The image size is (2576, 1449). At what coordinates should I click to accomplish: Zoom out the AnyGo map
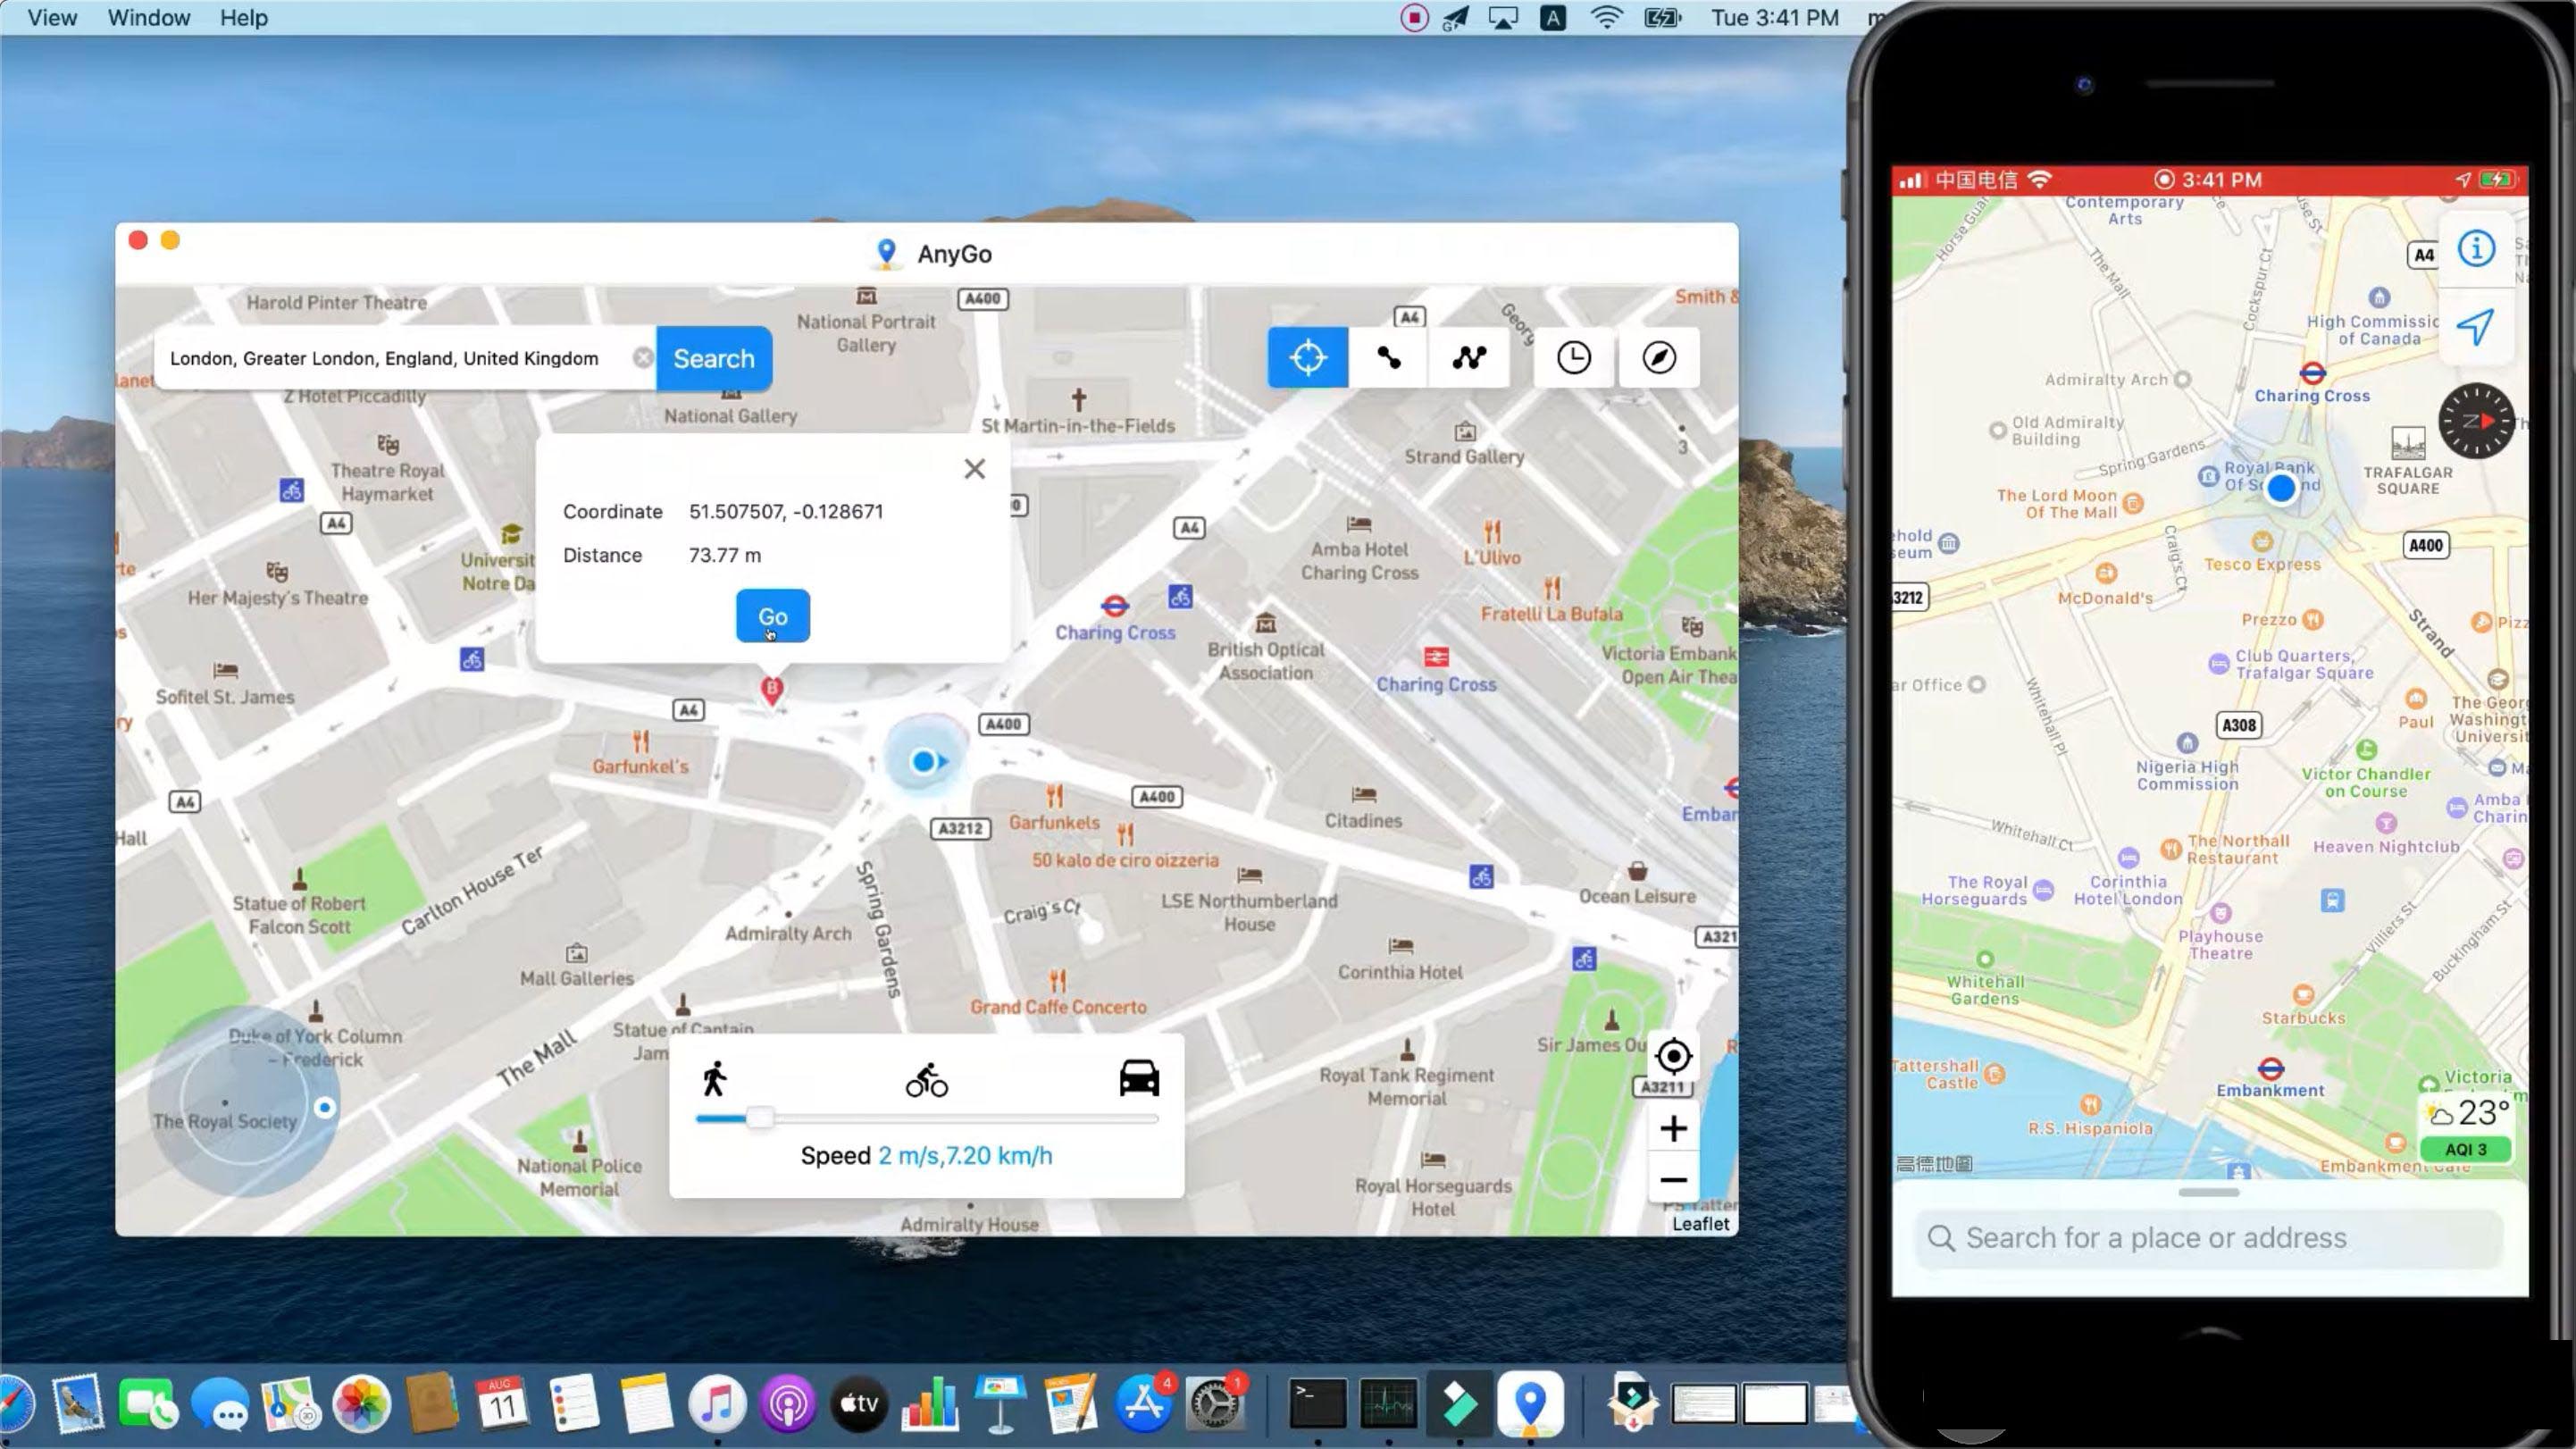pos(1673,1180)
